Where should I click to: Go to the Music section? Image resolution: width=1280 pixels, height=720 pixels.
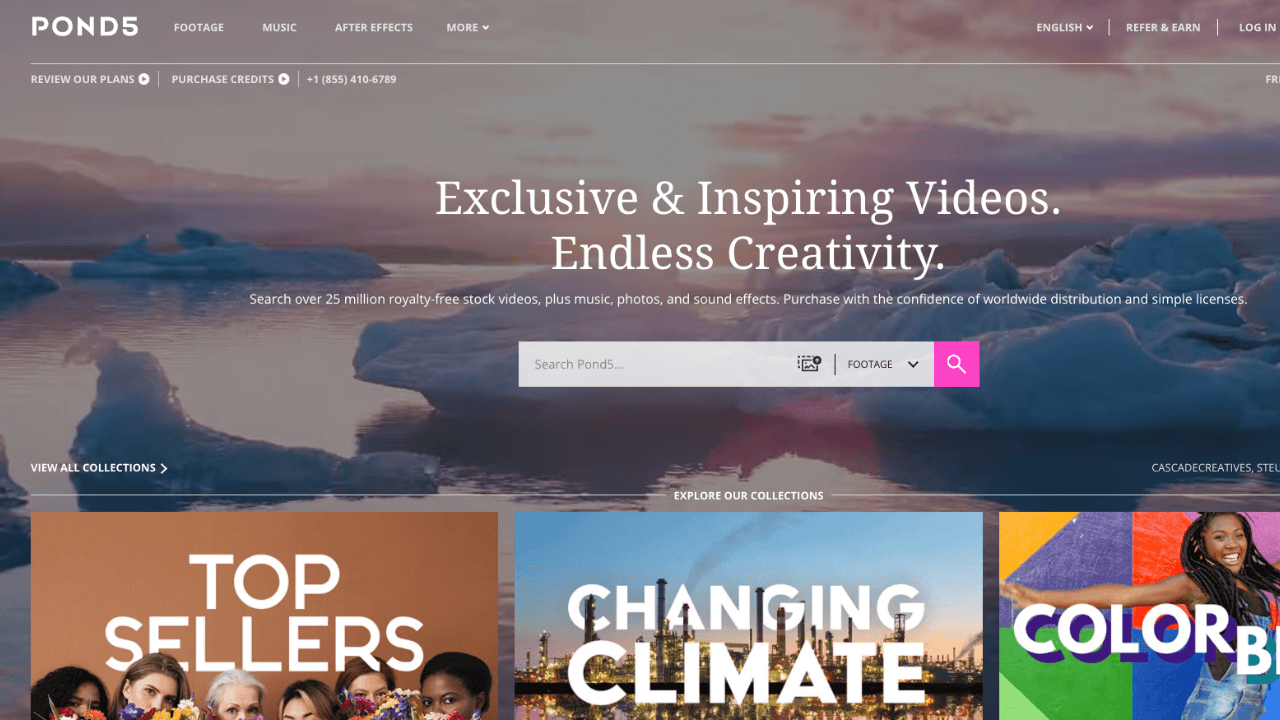click(279, 28)
